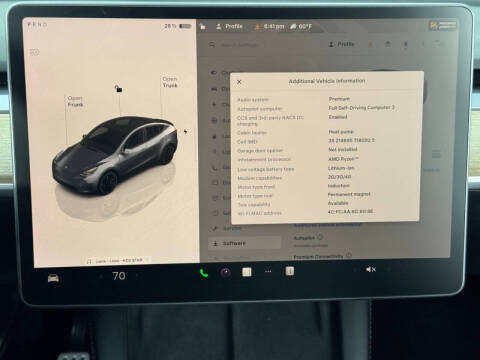Image resolution: width=480 pixels, height=360 pixels.
Task: Open the car controls icon in bottom bar
Action: [53, 277]
